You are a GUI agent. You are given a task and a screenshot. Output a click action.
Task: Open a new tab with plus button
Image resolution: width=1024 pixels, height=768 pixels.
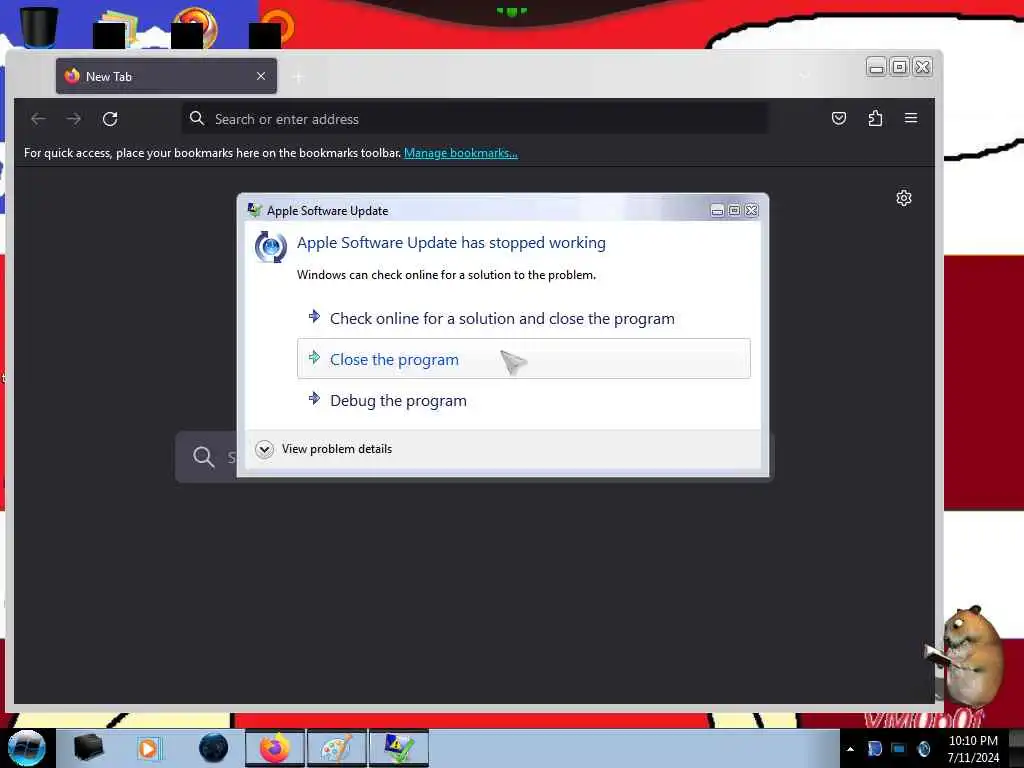298,78
